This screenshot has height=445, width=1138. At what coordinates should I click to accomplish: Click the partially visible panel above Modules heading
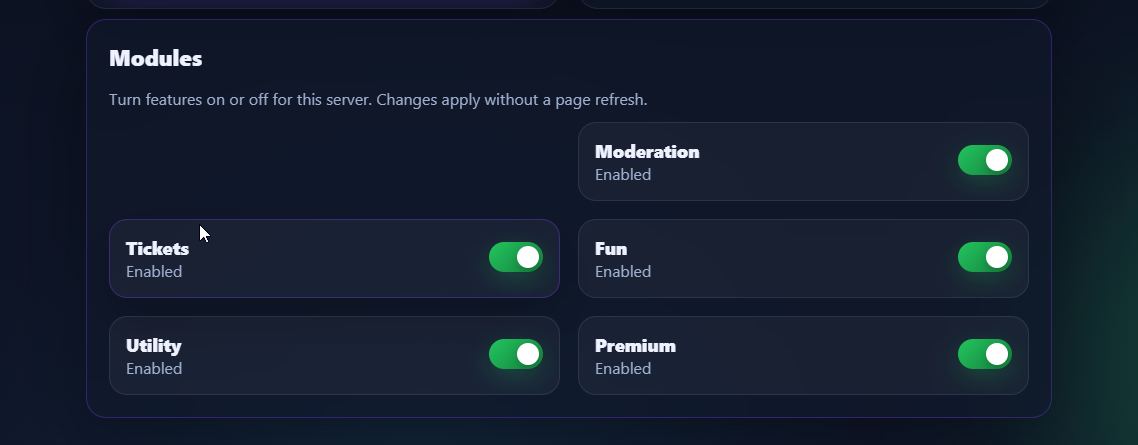pos(322,4)
